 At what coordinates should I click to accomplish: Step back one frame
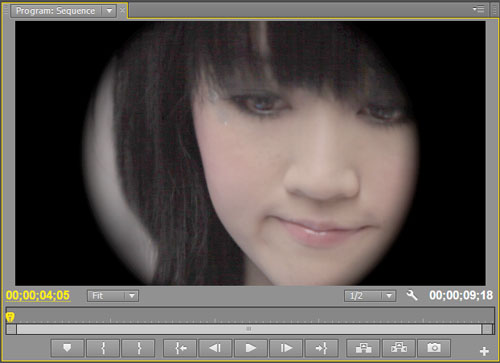(x=215, y=348)
